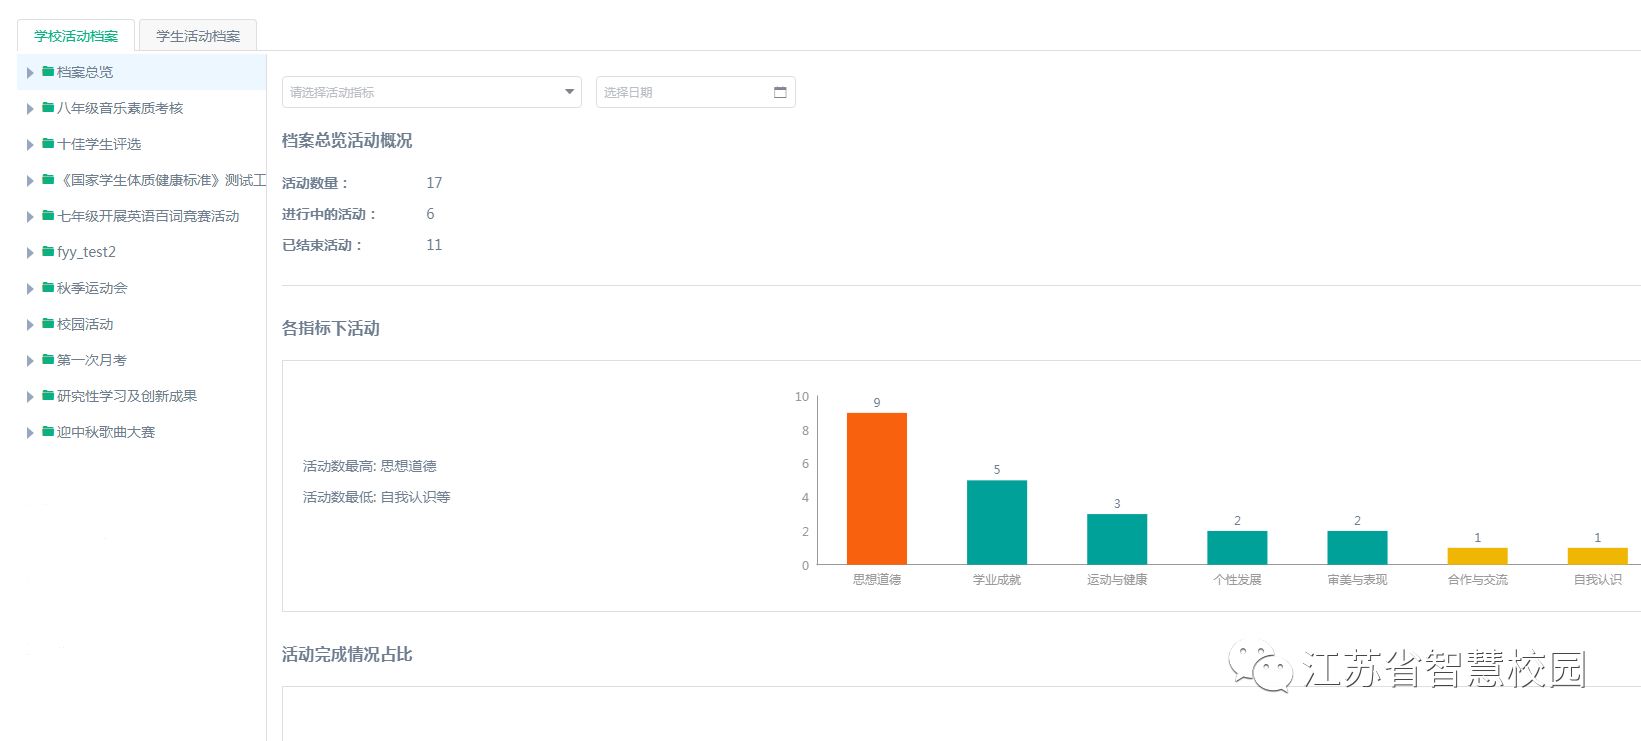Click the 档案总览 folder icon
Image resolution: width=1641 pixels, height=741 pixels.
[48, 72]
